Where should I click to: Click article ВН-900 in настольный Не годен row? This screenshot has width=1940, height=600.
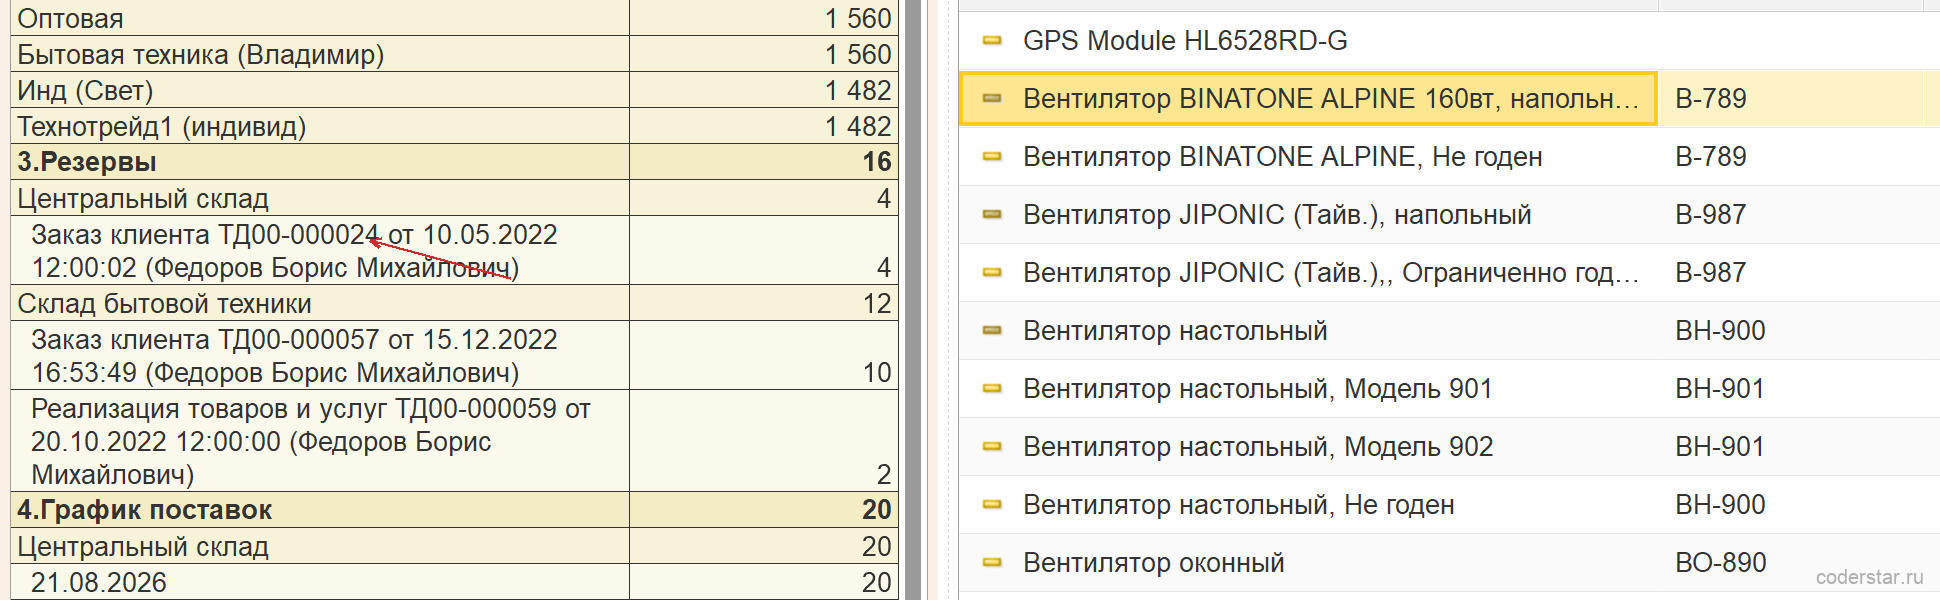click(x=1720, y=505)
